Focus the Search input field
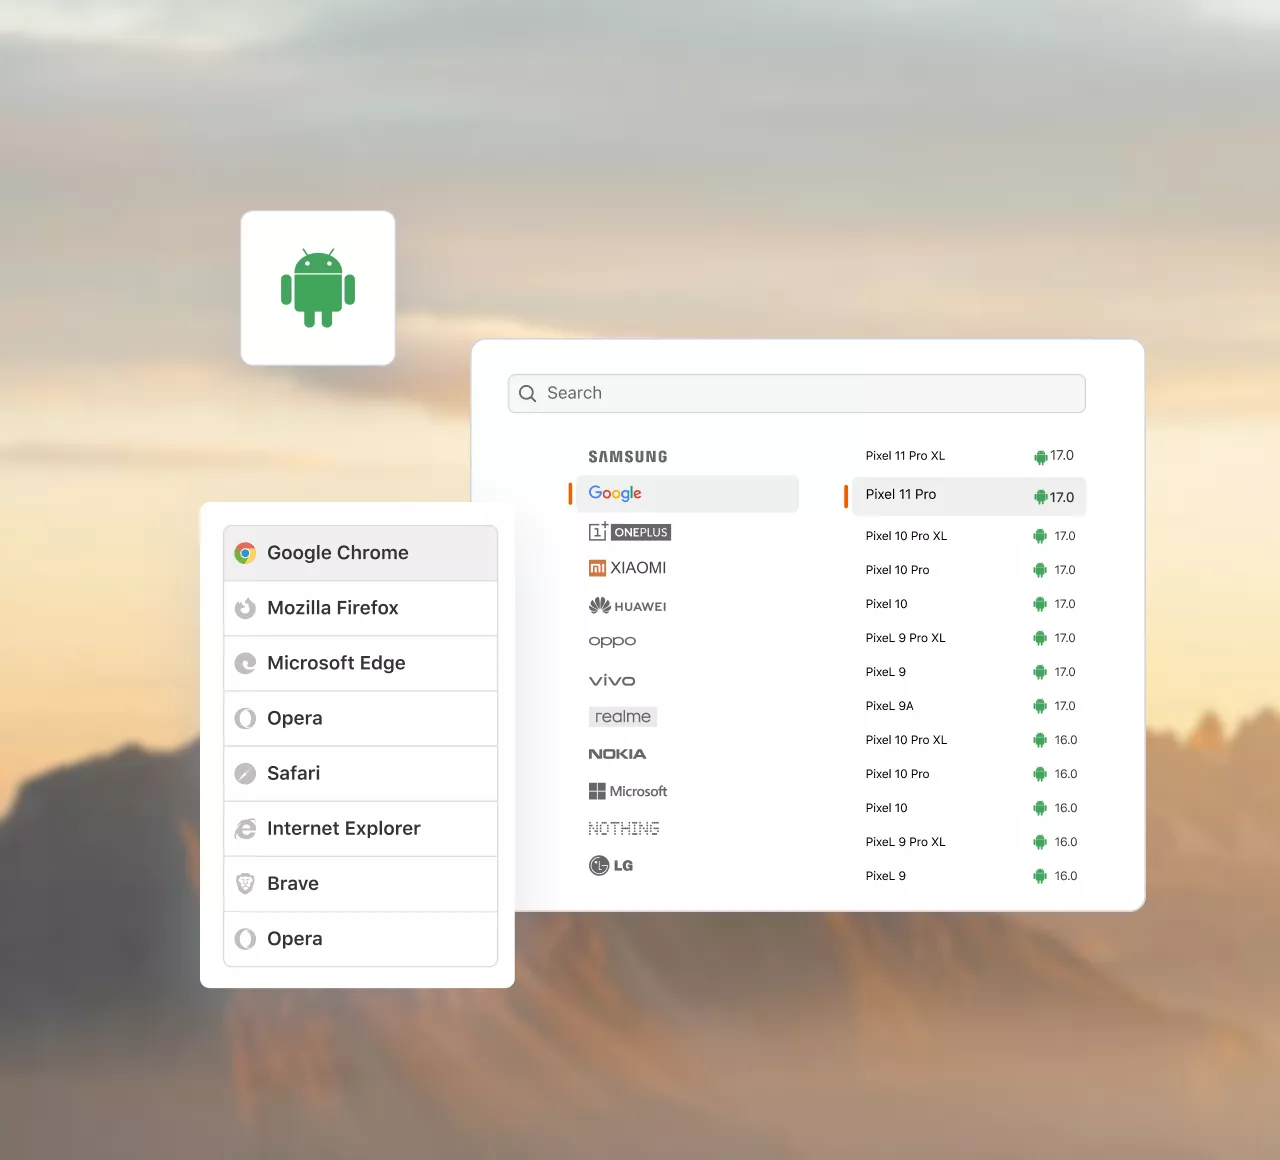Screen dimensions: 1280x1160 click(x=797, y=393)
